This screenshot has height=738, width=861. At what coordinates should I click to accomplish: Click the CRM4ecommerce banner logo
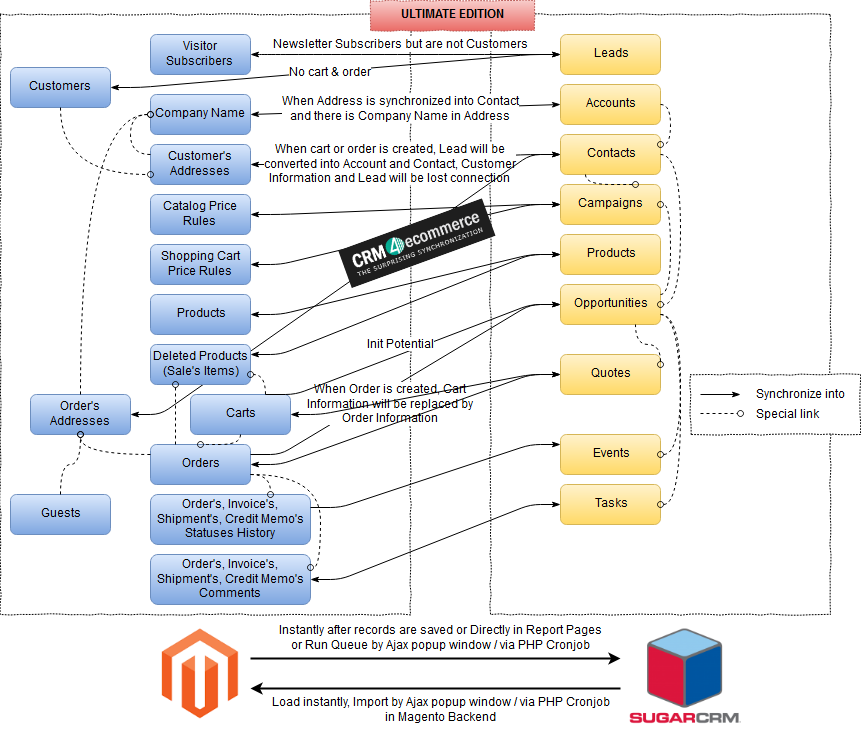(x=417, y=242)
